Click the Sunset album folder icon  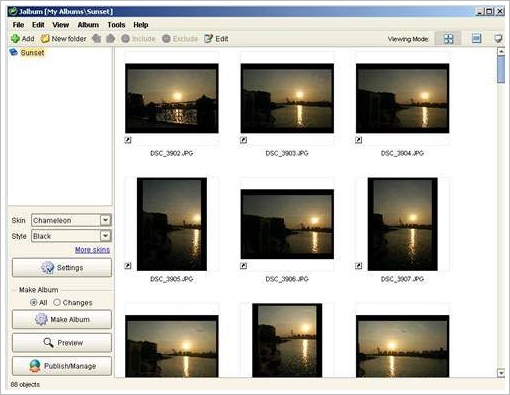click(x=13, y=52)
